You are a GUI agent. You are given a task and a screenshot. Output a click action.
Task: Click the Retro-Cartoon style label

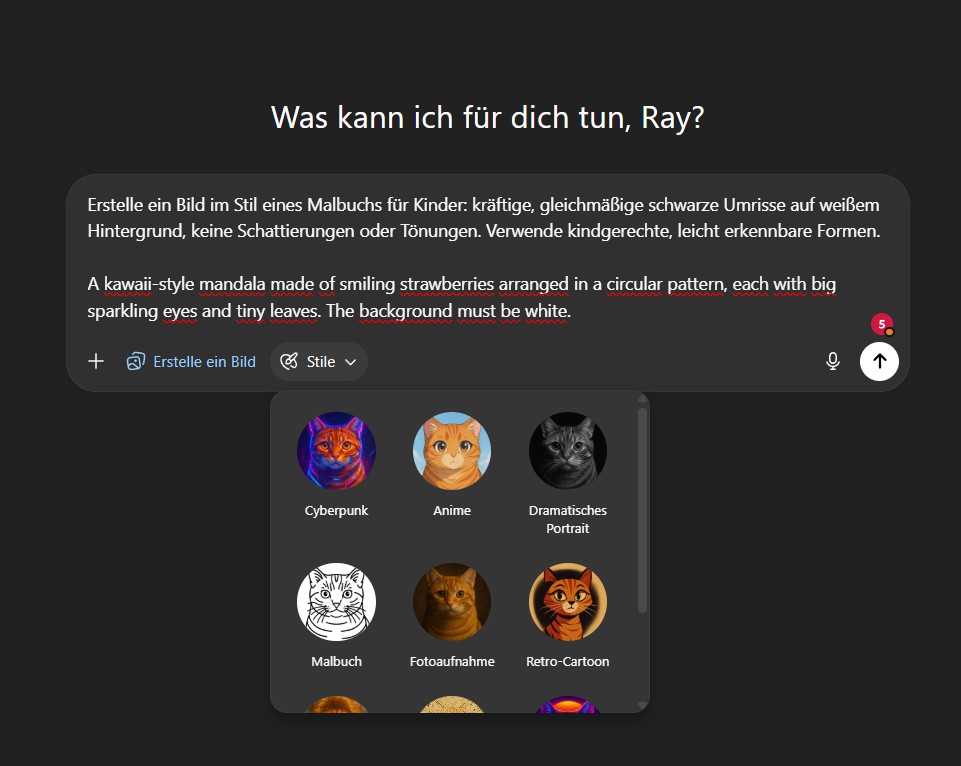[x=568, y=661]
